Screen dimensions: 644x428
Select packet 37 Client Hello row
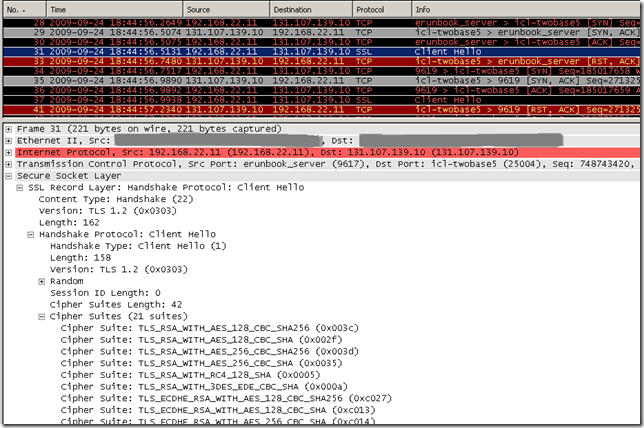(x=322, y=100)
